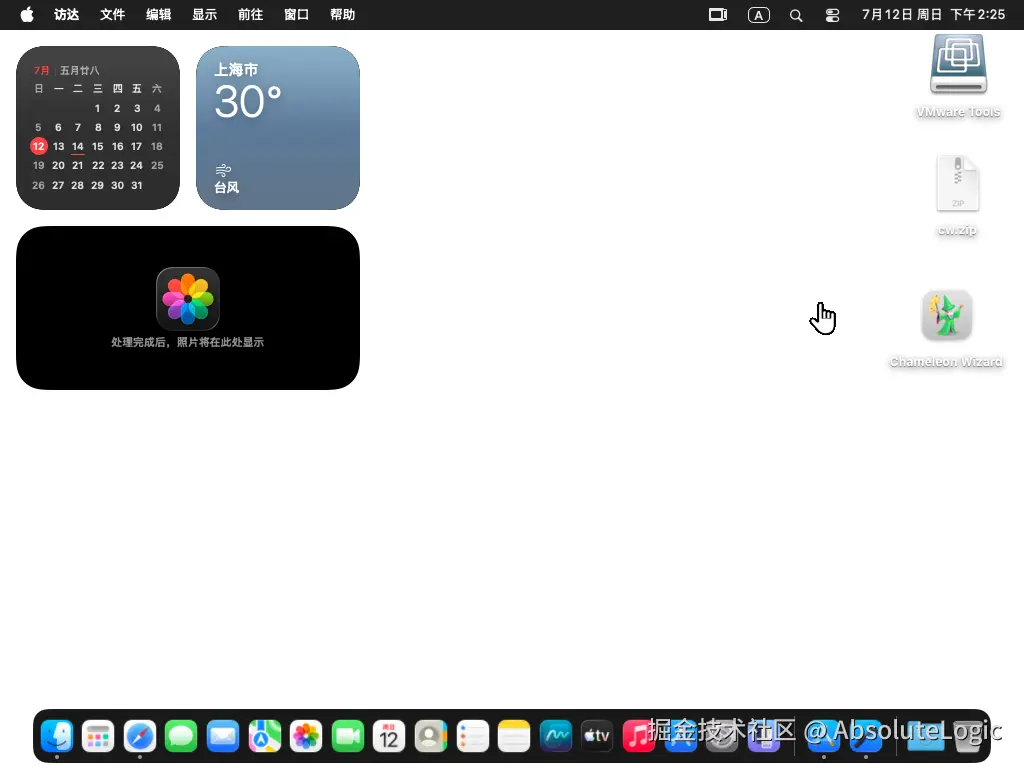
Task: Launch FaceTime from the Dock
Action: pyautogui.click(x=347, y=736)
